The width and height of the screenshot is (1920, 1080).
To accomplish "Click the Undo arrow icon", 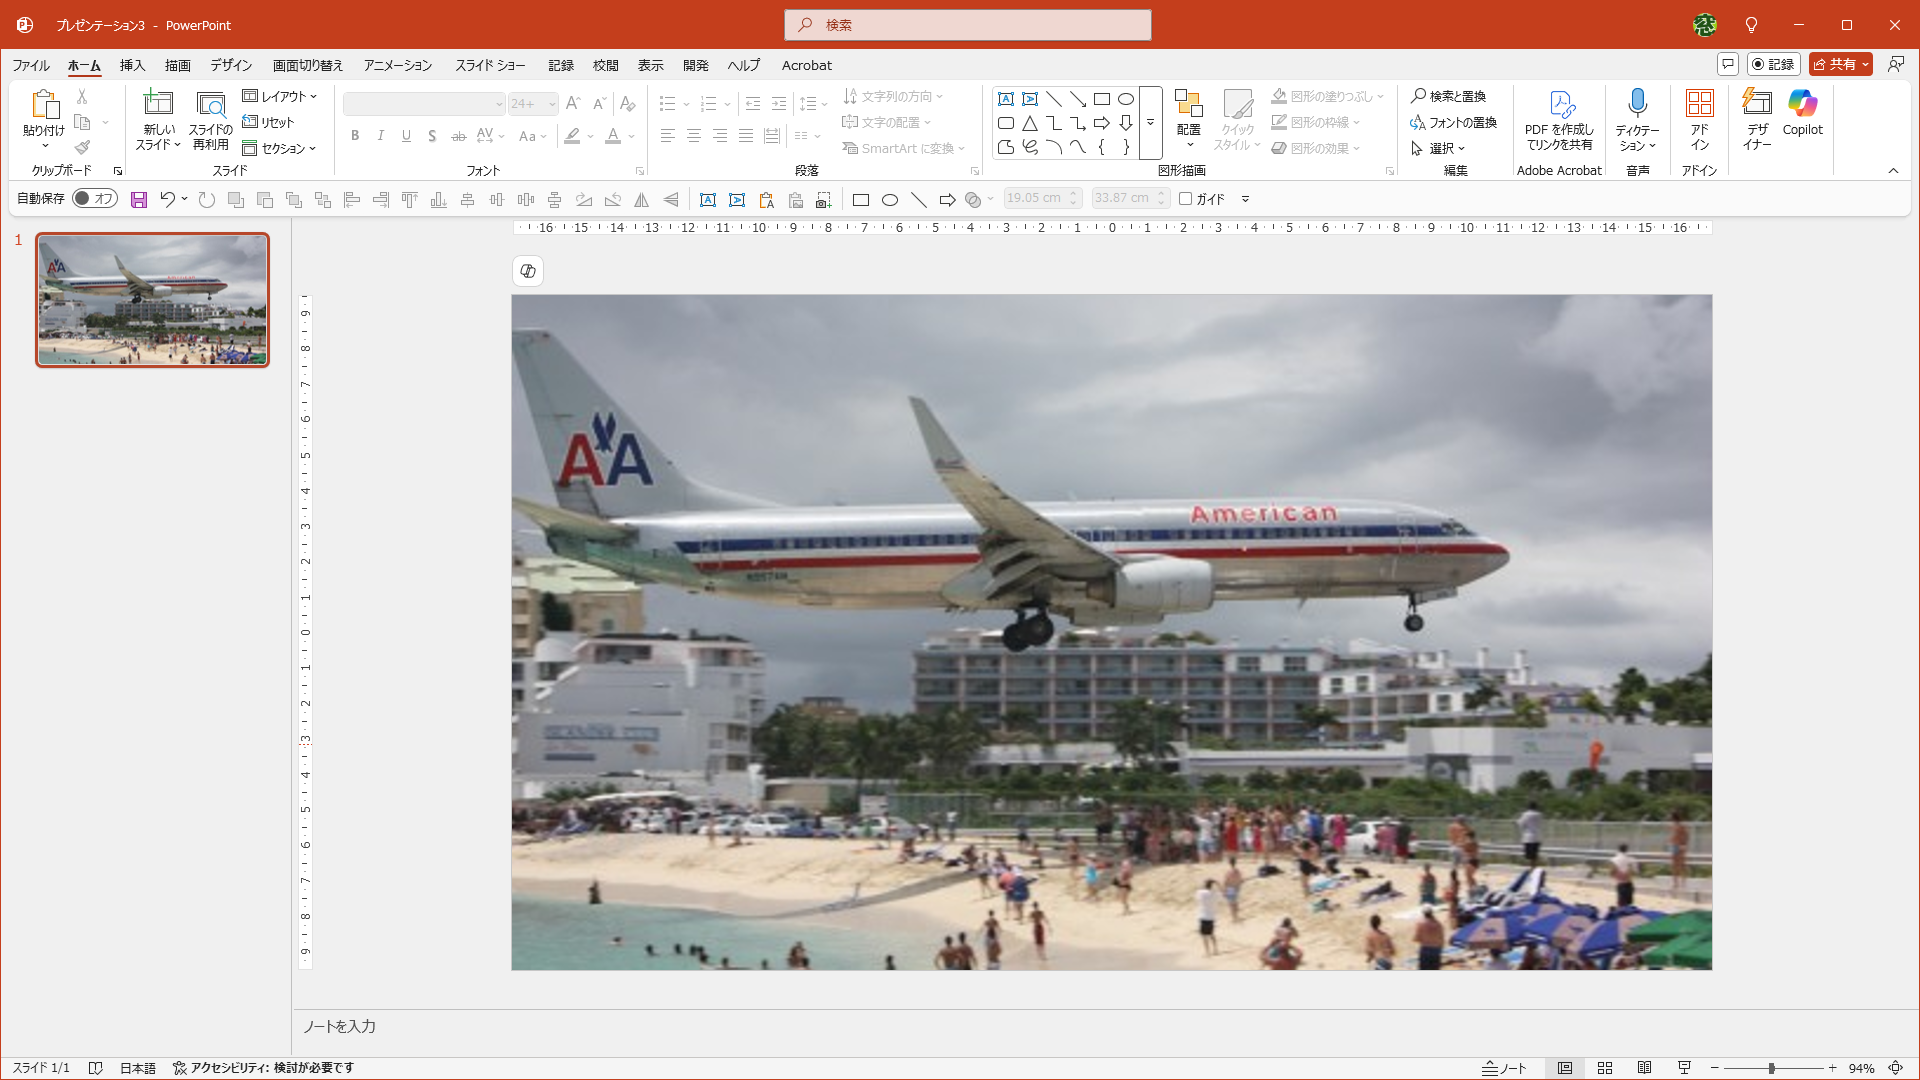I will [167, 200].
